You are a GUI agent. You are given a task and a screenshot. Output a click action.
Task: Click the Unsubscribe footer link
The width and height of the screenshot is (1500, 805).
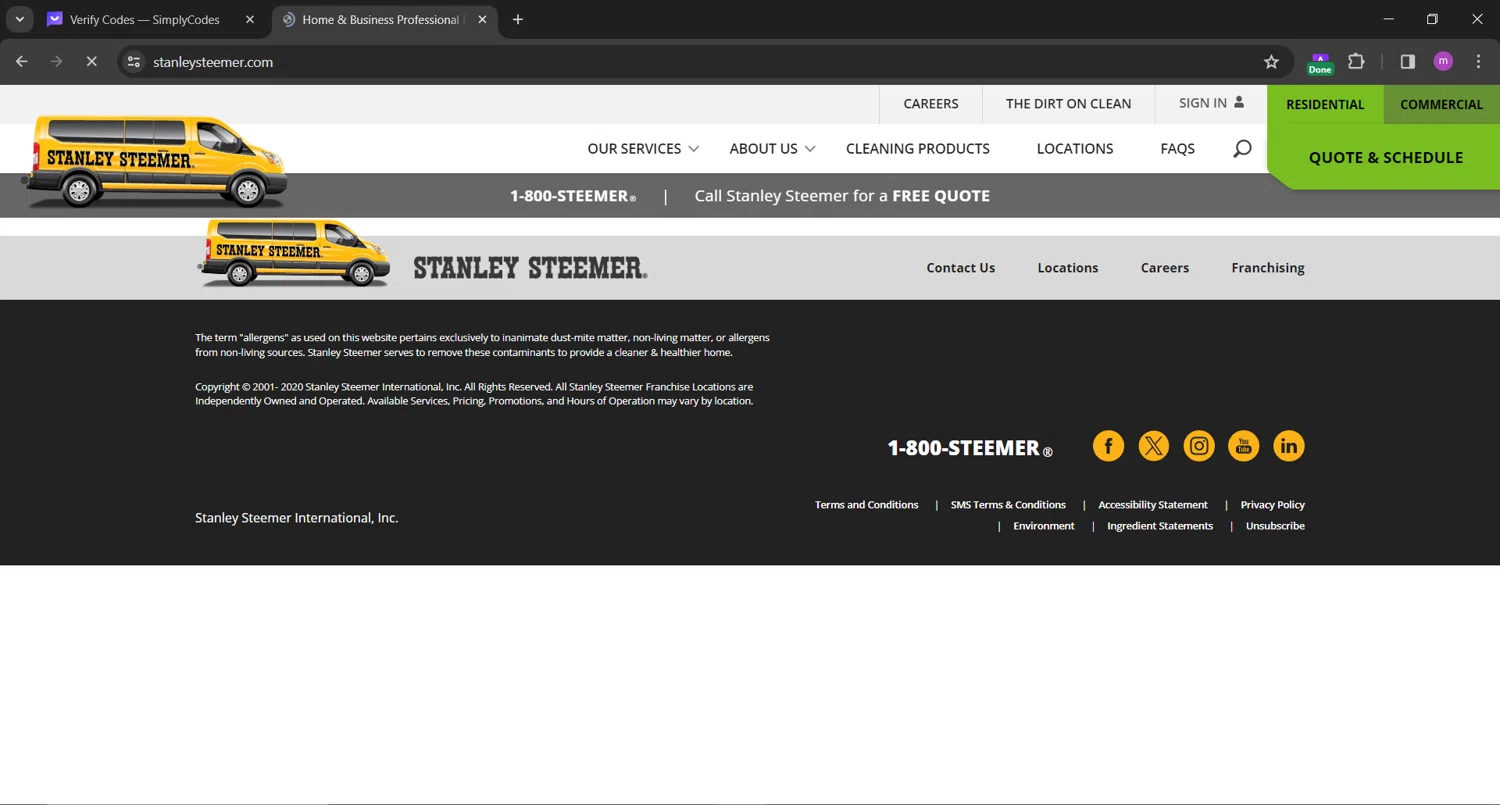coord(1275,526)
